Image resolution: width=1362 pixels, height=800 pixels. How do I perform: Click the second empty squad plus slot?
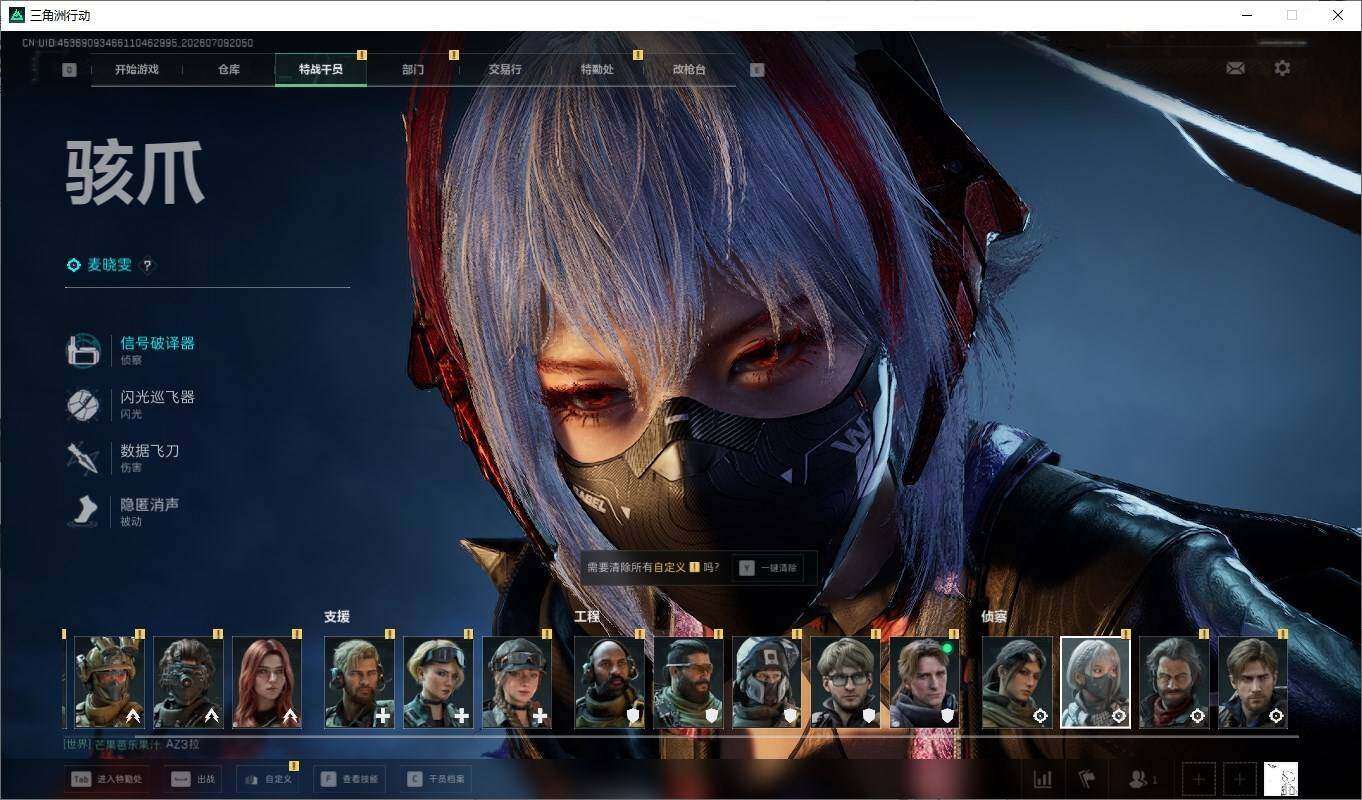[1240, 779]
